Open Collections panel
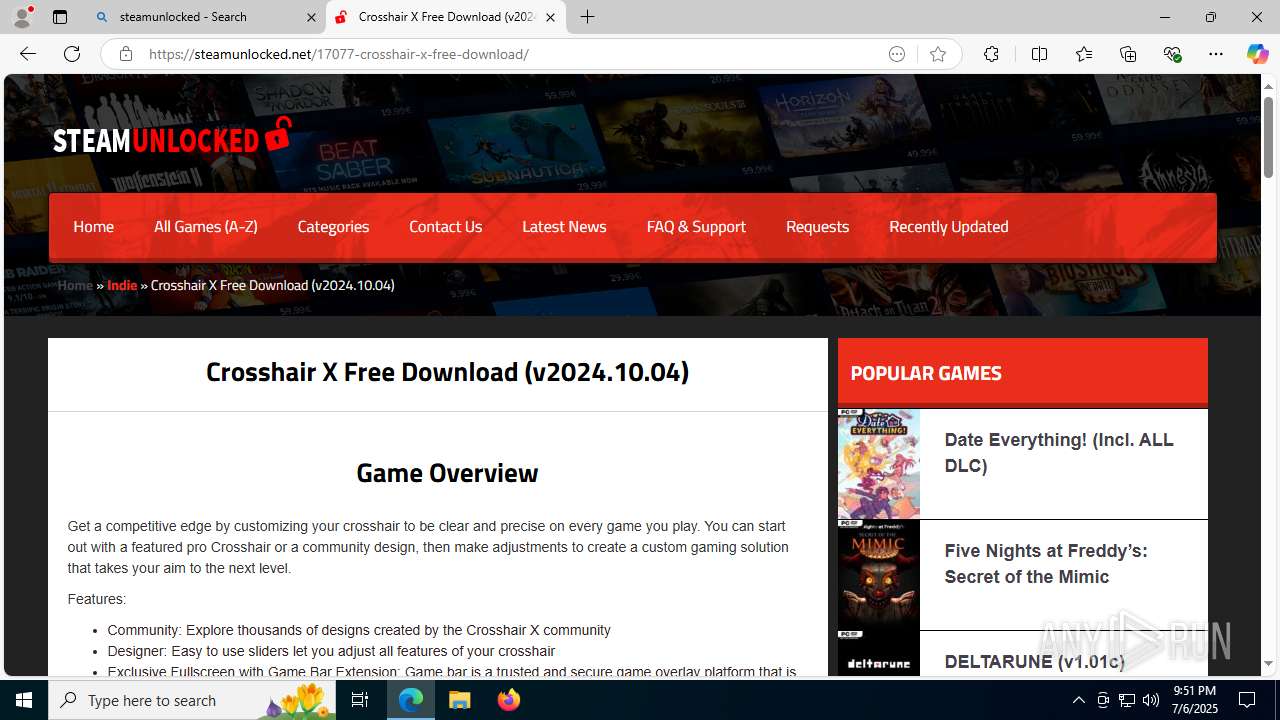Image resolution: width=1280 pixels, height=720 pixels. pos(1128,54)
